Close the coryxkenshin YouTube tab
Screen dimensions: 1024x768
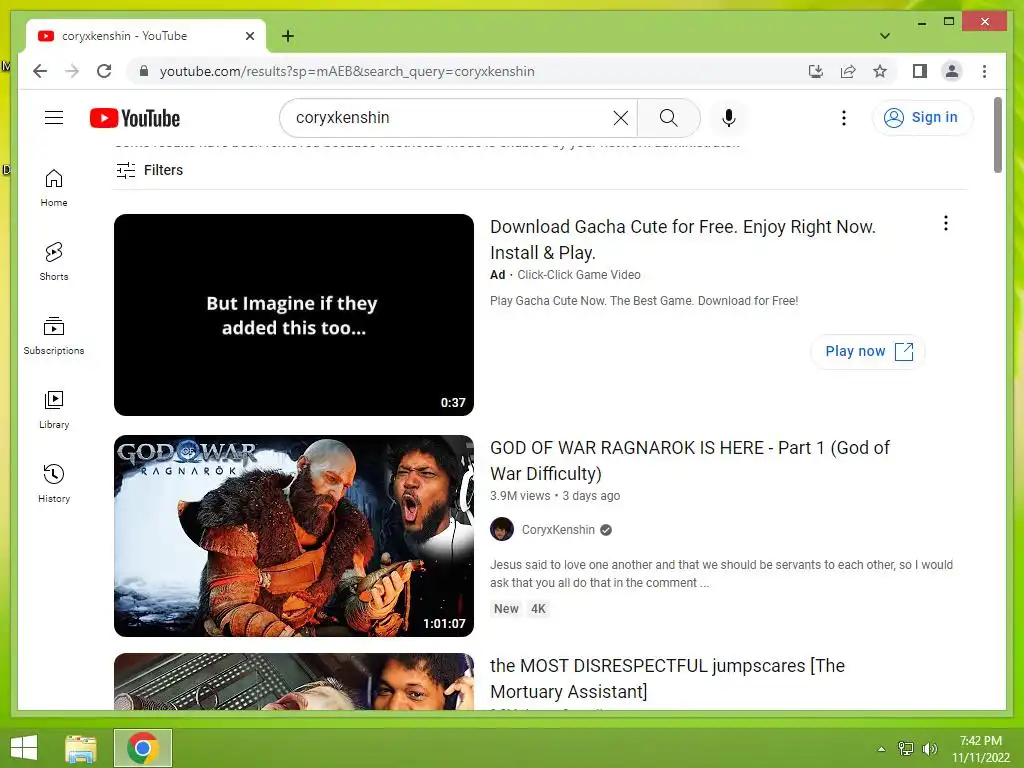[249, 36]
